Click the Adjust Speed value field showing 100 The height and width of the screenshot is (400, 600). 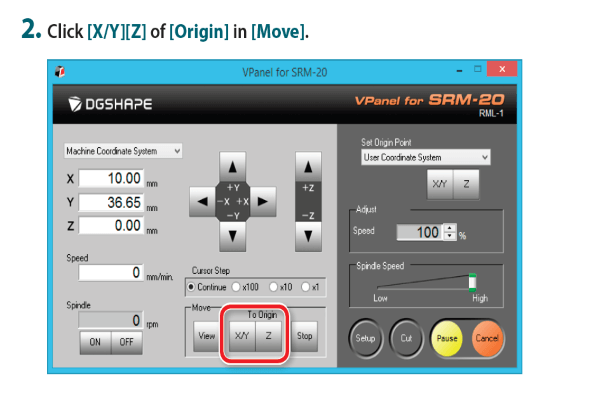[420, 232]
